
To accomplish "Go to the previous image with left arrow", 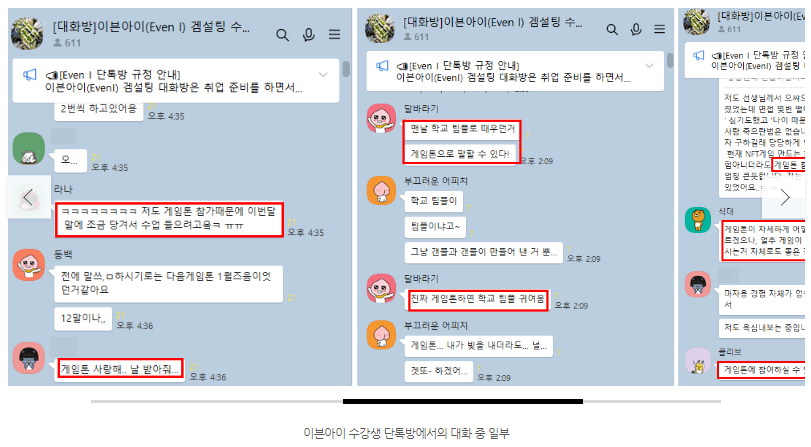I will 28,197.
